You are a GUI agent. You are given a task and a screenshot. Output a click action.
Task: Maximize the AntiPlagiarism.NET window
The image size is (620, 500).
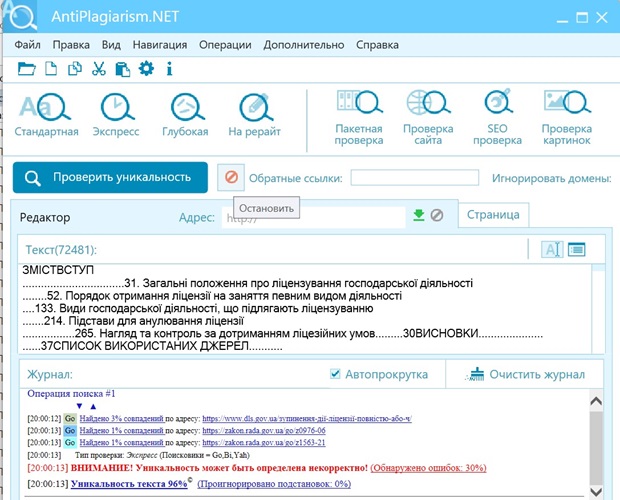582,17
